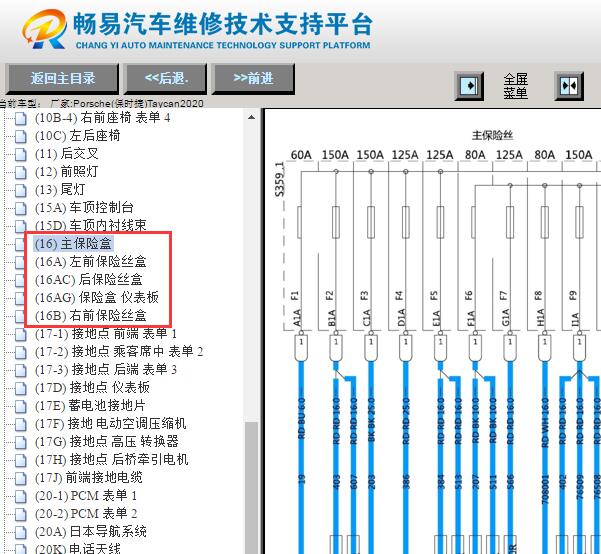
Task: Open (17H) 接地点 后桥牵引电机
Action: 112,460
